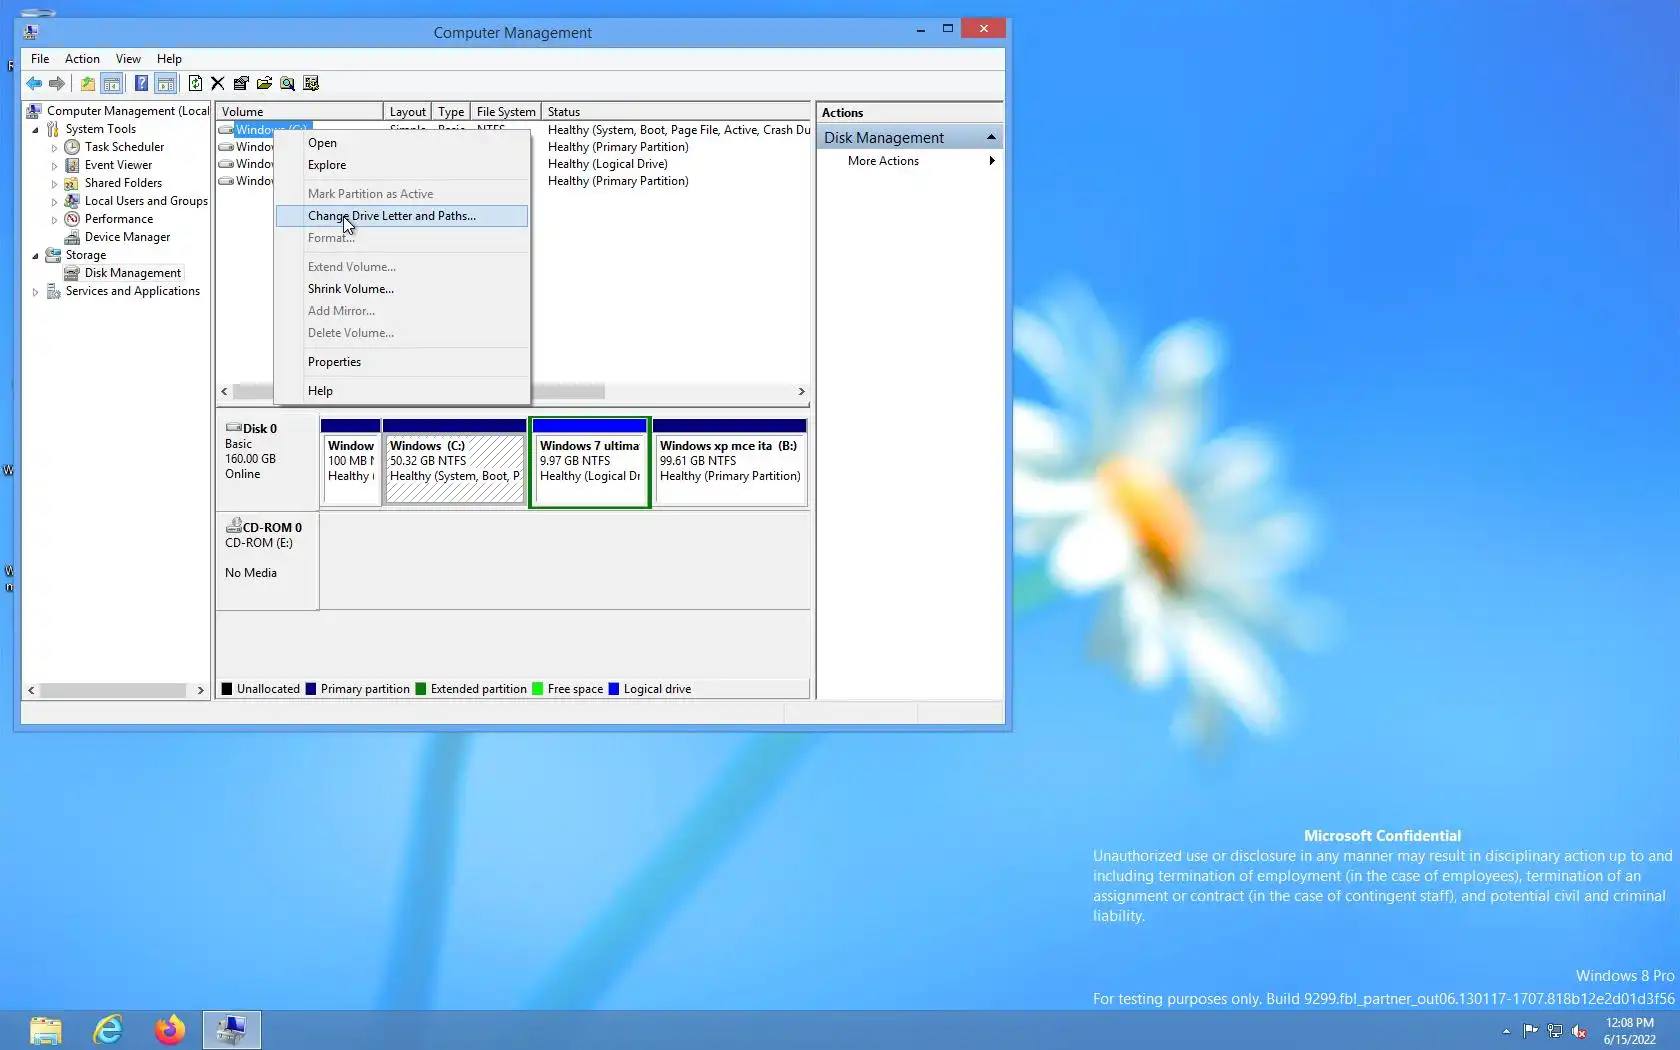Expand the Performance node
The image size is (1680, 1050).
point(55,219)
